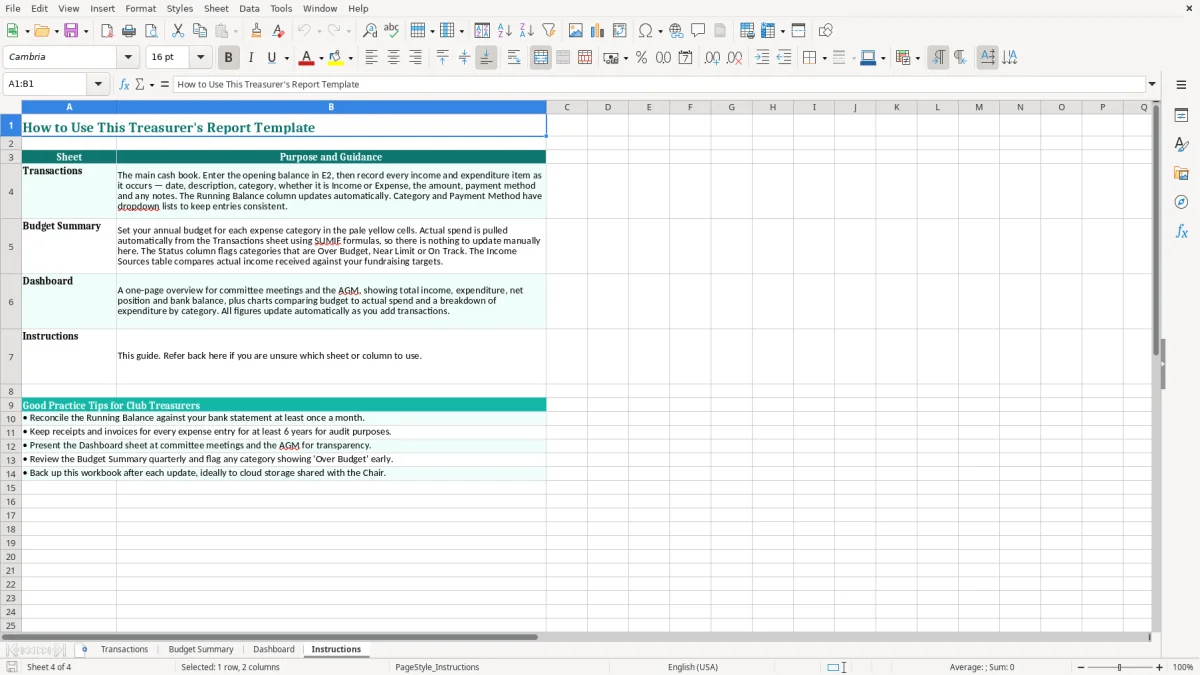The width and height of the screenshot is (1200, 675).
Task: Click the Add Decimal Place icon
Action: [712, 58]
